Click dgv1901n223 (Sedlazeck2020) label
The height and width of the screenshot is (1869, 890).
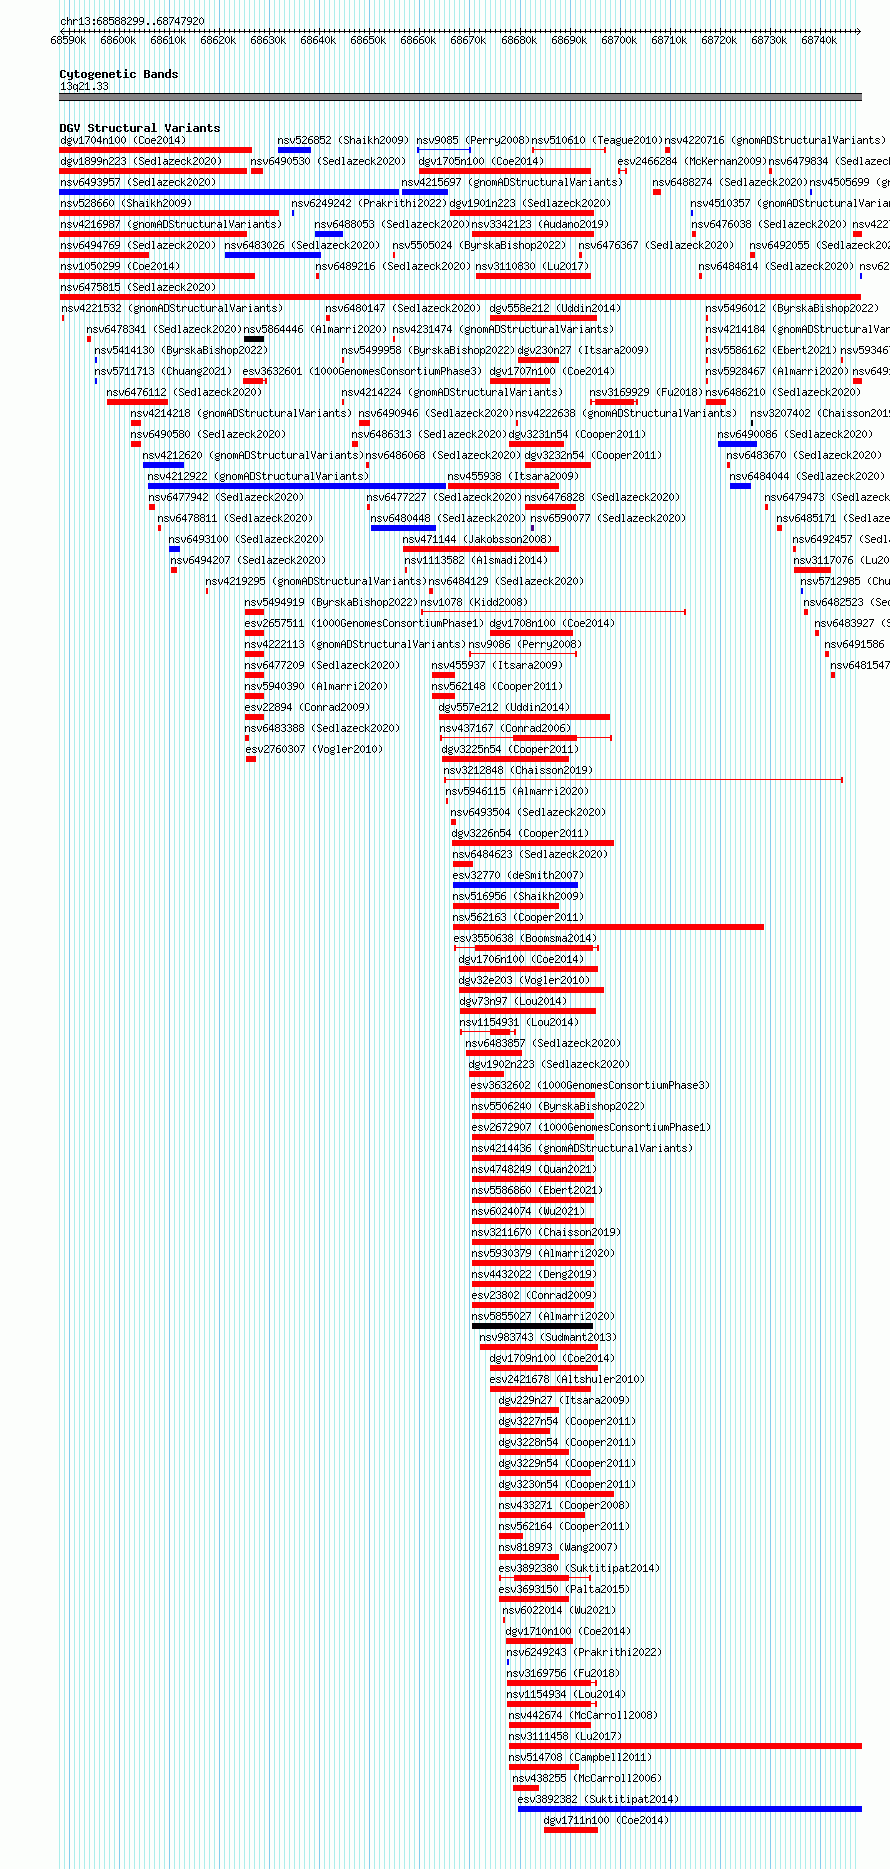click(x=529, y=203)
